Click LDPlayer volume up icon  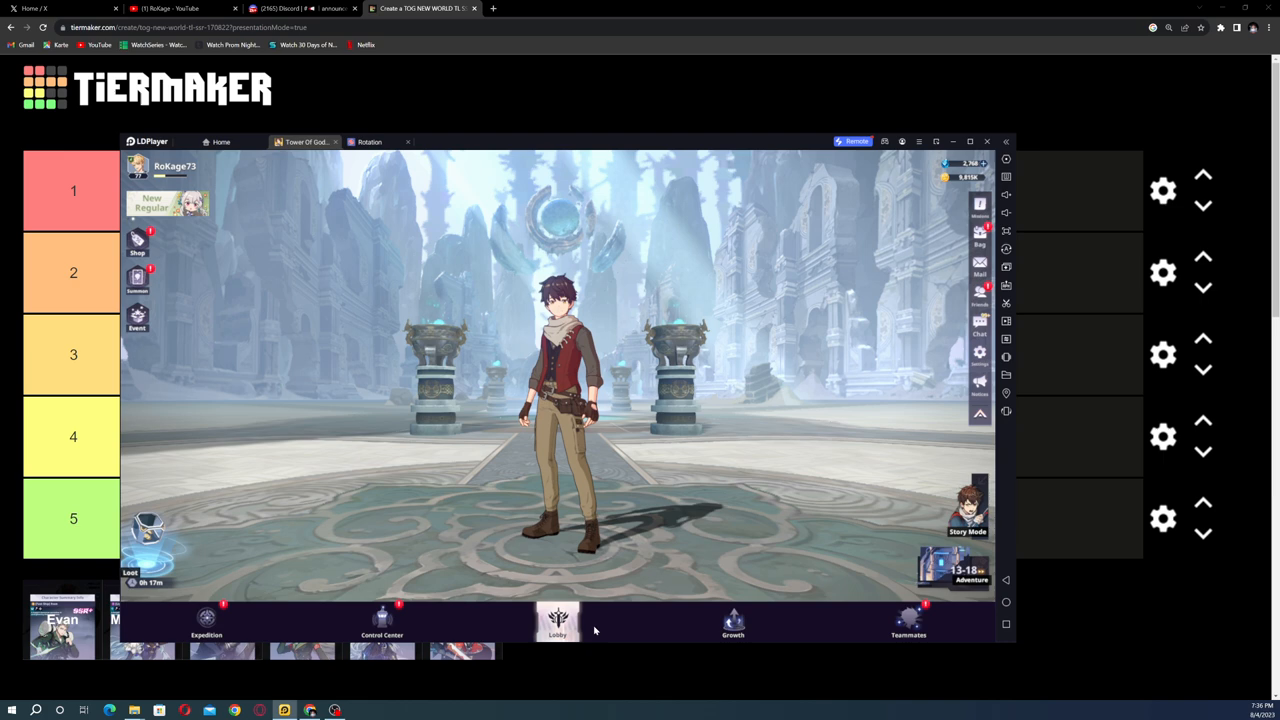pos(1006,195)
